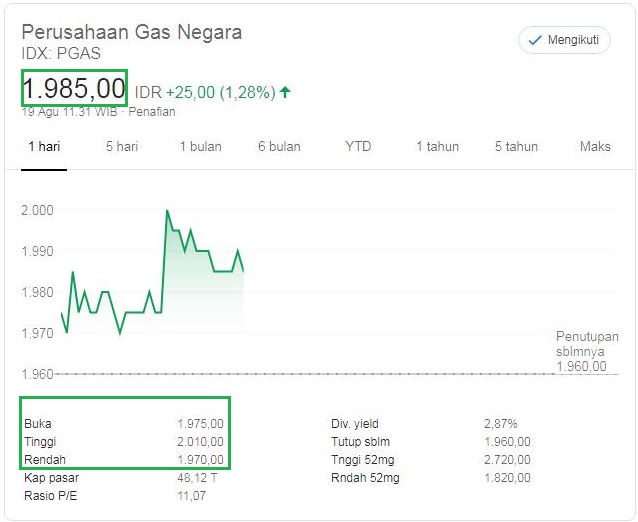Image resolution: width=638 pixels, height=522 pixels.
Task: Open the 1 bulan chart range
Action: click(200, 146)
